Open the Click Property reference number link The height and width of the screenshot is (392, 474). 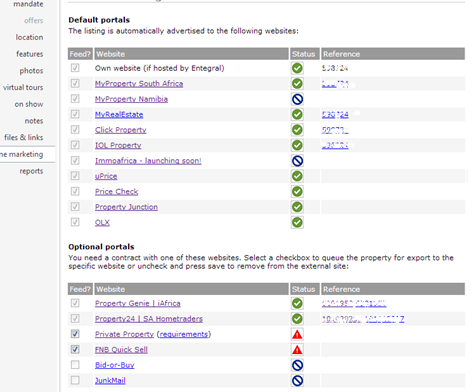335,130
